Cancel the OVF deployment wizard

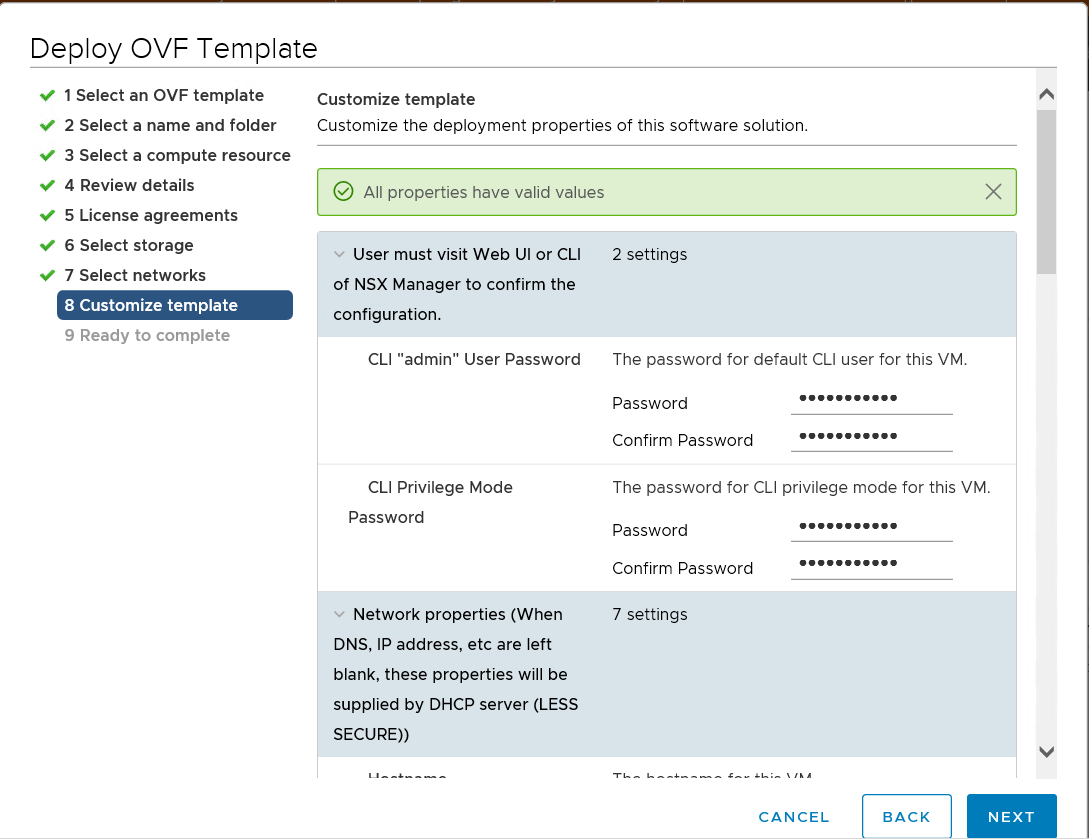794,817
